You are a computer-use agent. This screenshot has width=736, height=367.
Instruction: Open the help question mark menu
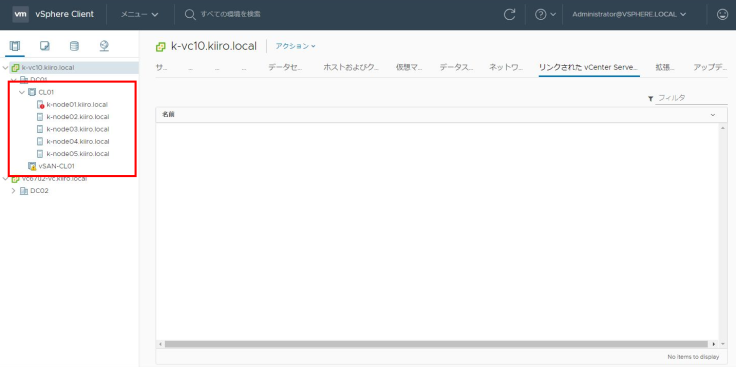pyautogui.click(x=545, y=14)
